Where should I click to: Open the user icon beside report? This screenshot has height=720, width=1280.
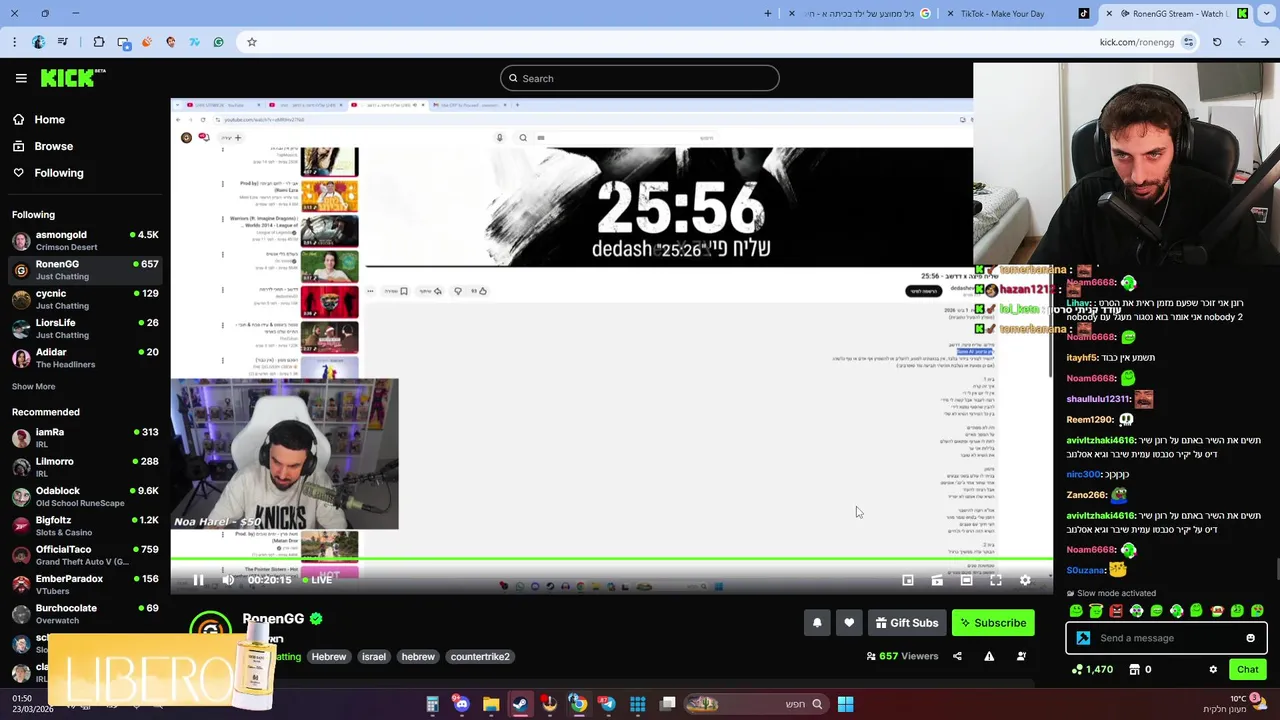(1021, 656)
